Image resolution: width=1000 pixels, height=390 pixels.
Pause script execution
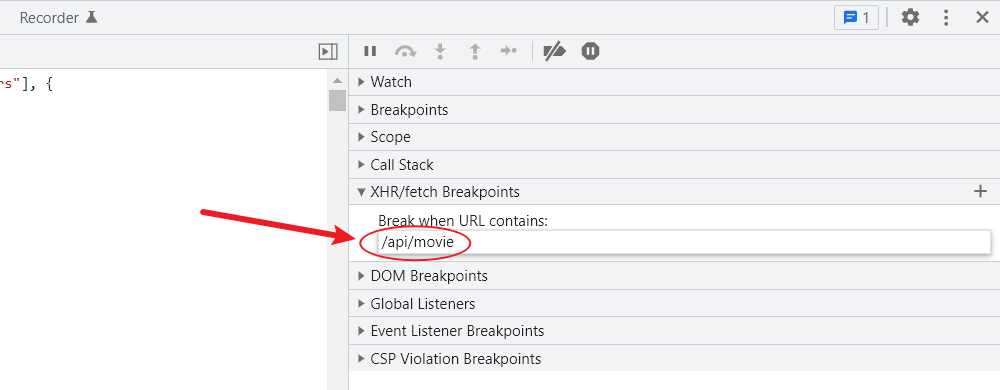(370, 51)
